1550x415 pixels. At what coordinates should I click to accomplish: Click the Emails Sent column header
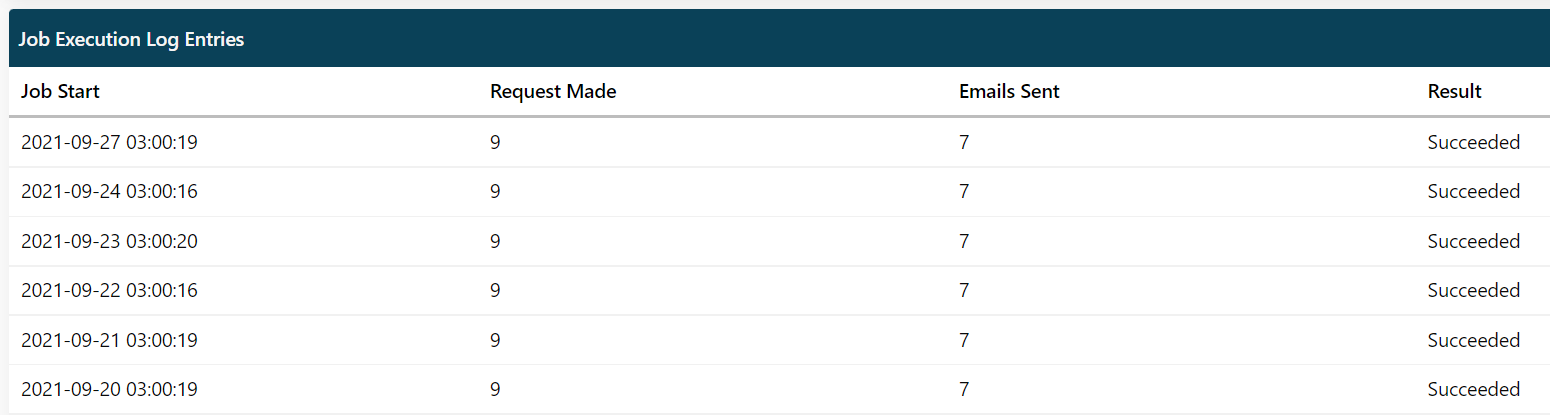tap(1009, 92)
